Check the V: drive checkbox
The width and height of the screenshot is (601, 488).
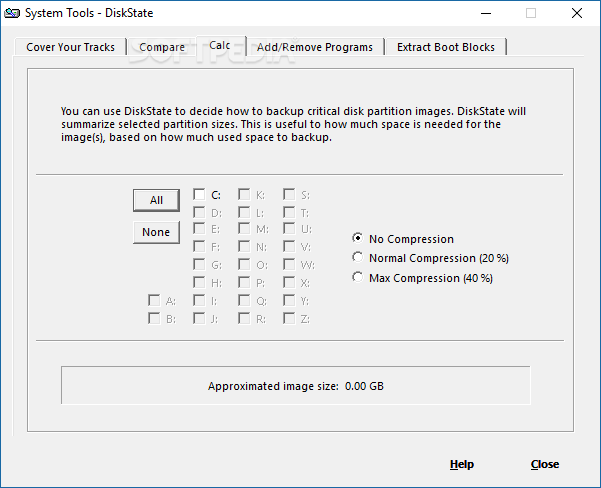[289, 246]
